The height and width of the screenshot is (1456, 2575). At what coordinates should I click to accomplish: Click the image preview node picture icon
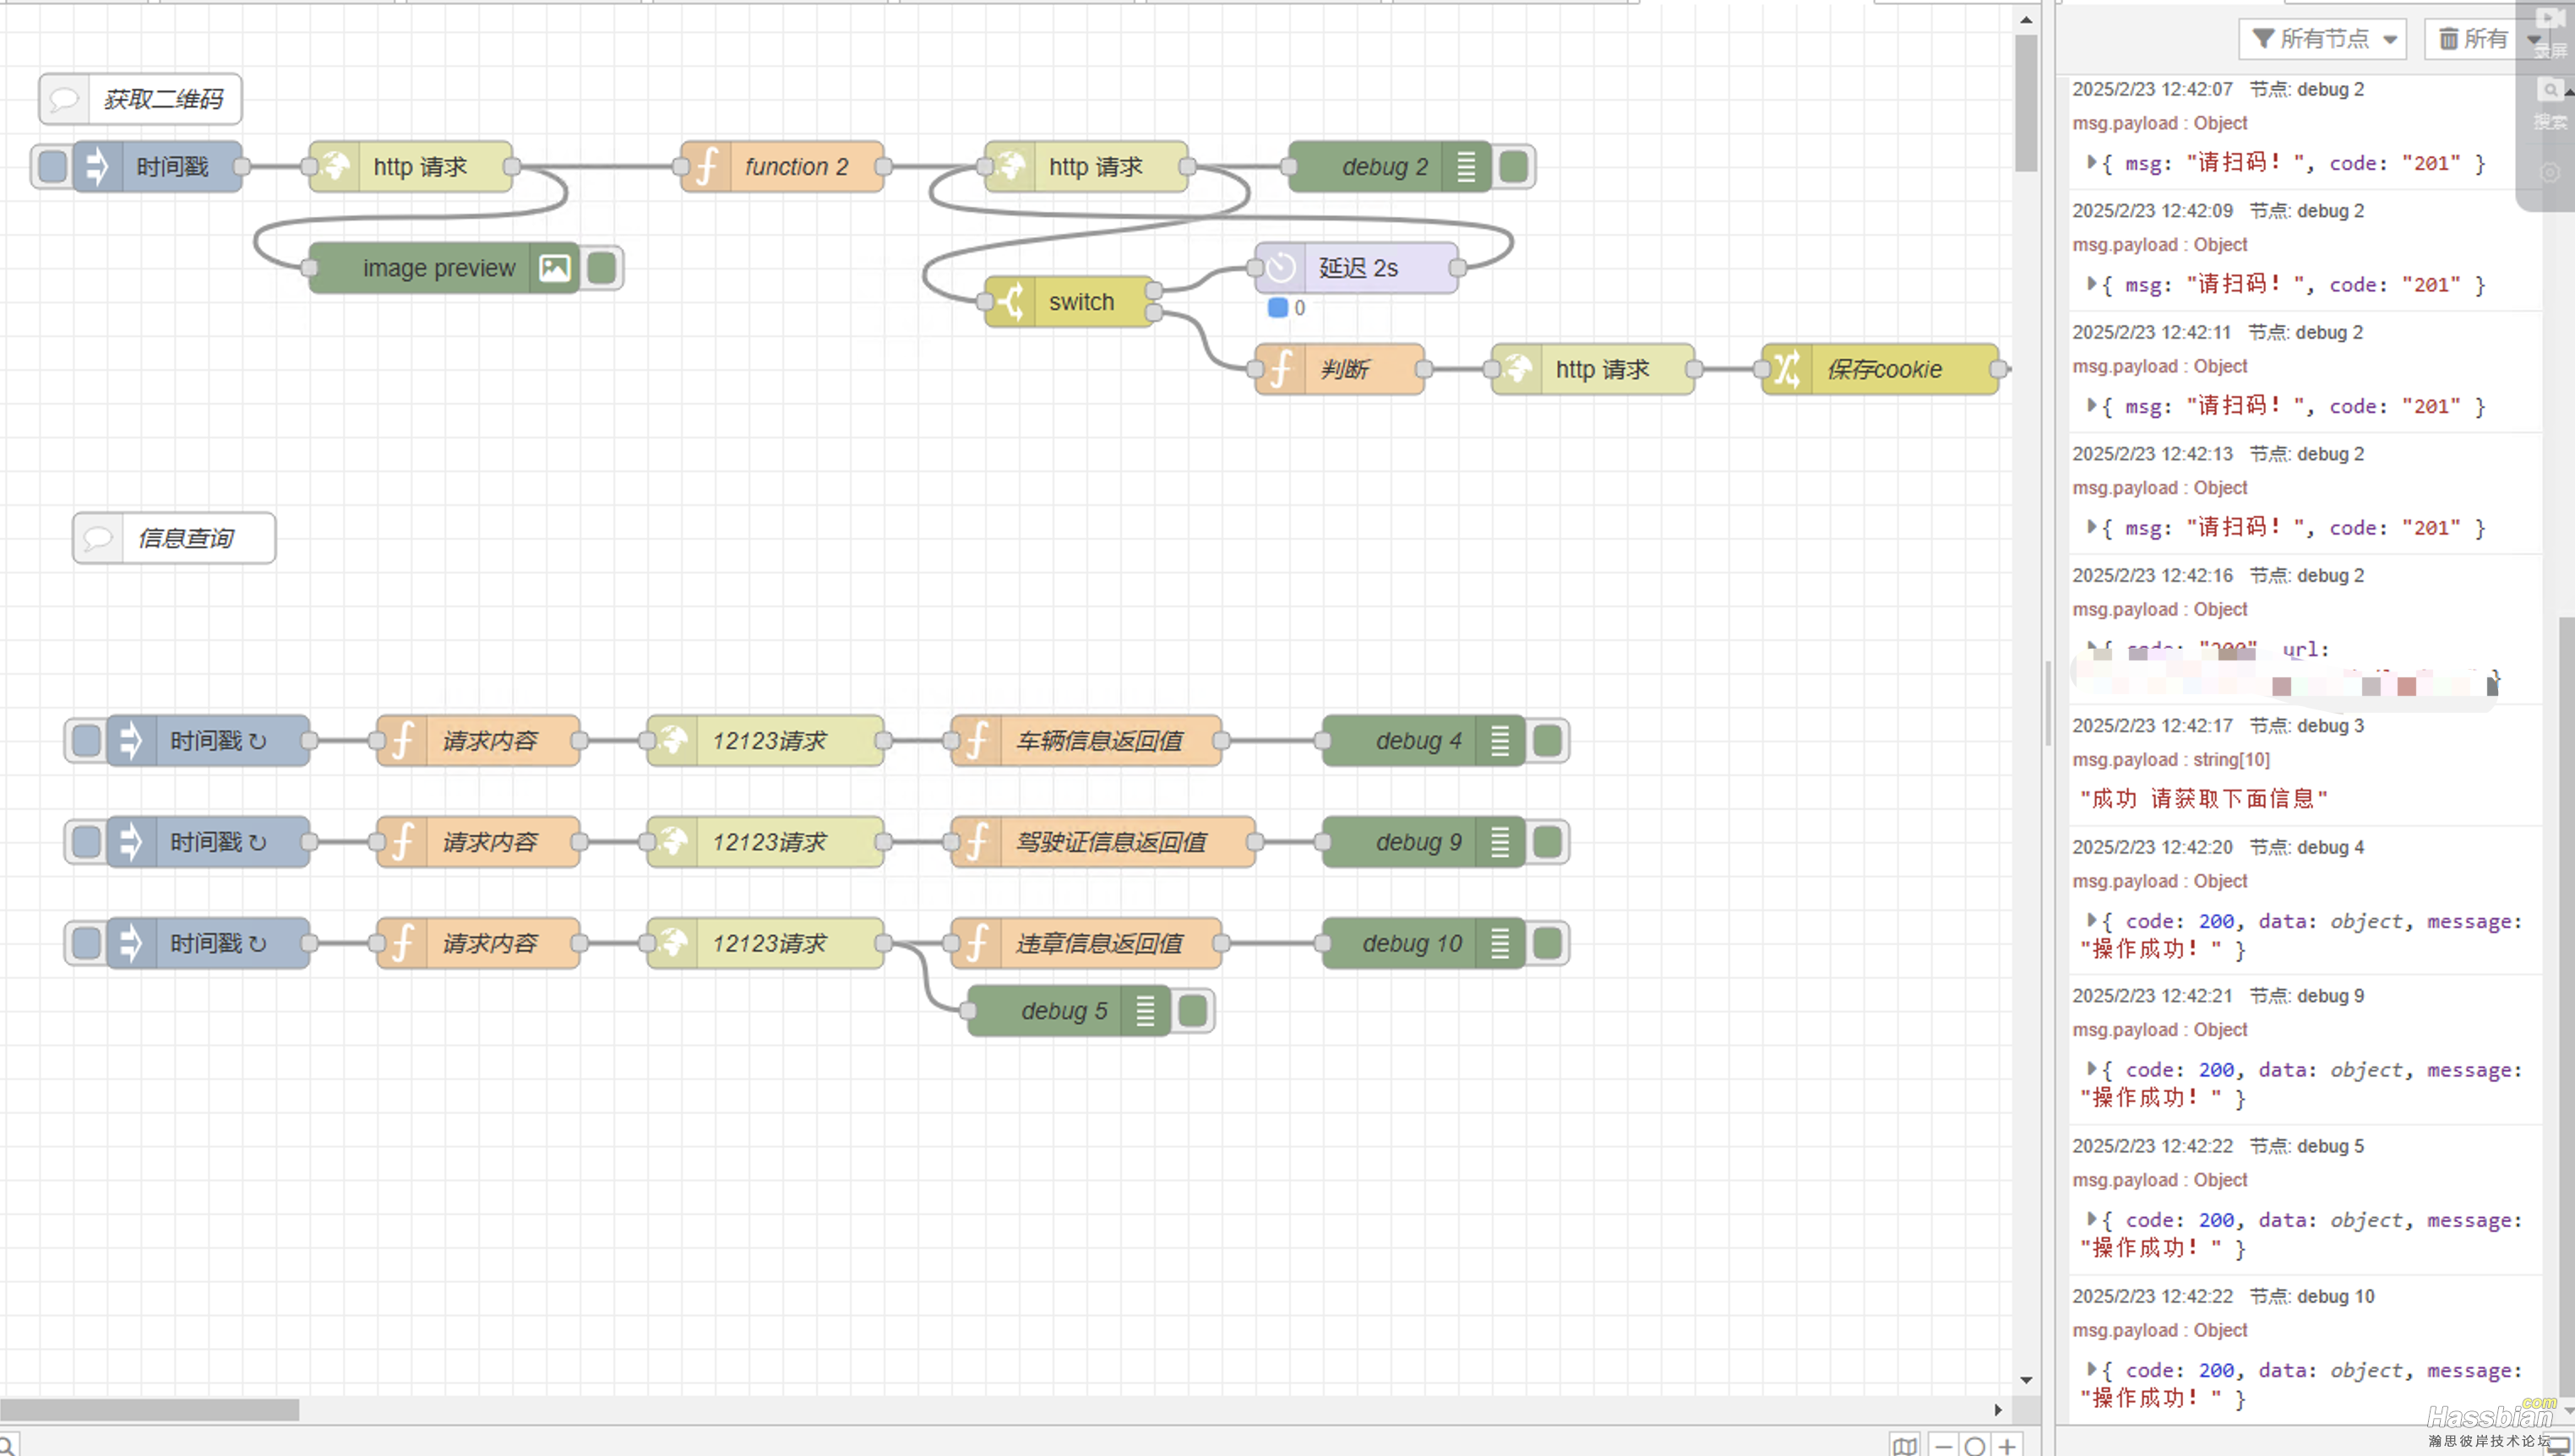[x=555, y=268]
